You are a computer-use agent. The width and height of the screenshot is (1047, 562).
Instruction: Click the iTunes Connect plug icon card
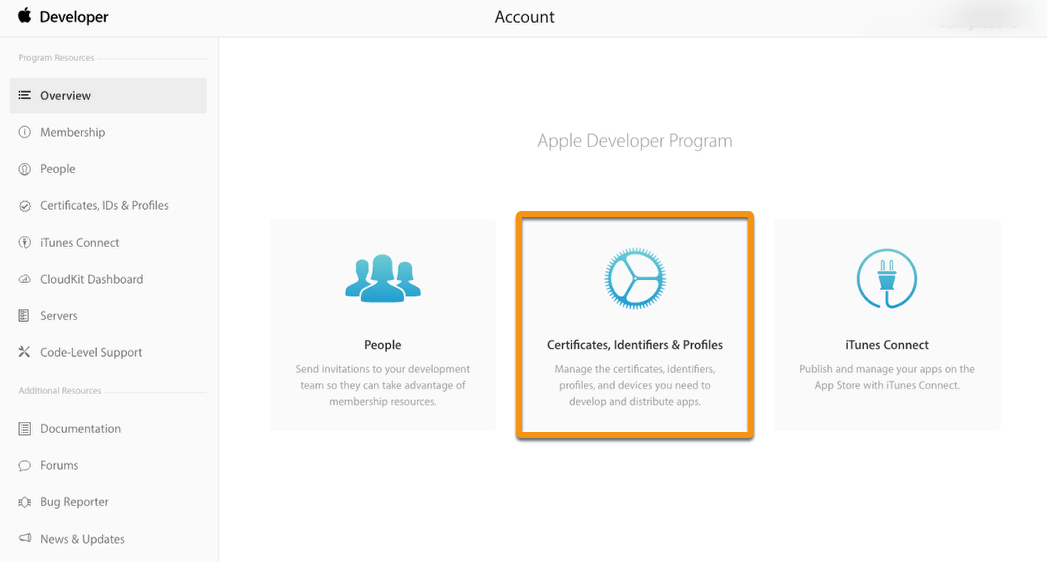point(887,278)
